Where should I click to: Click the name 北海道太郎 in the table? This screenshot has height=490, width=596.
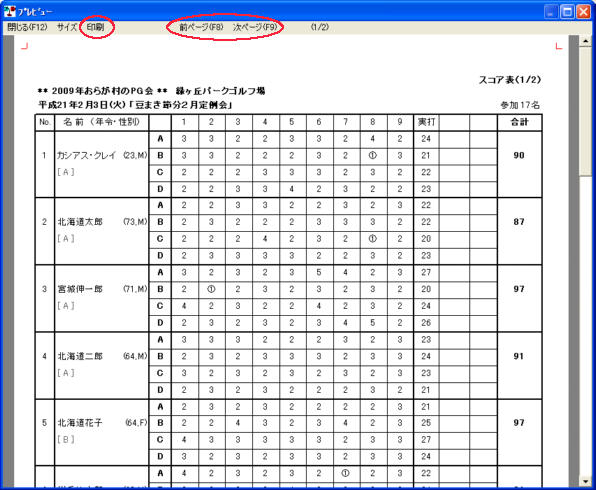[80, 222]
